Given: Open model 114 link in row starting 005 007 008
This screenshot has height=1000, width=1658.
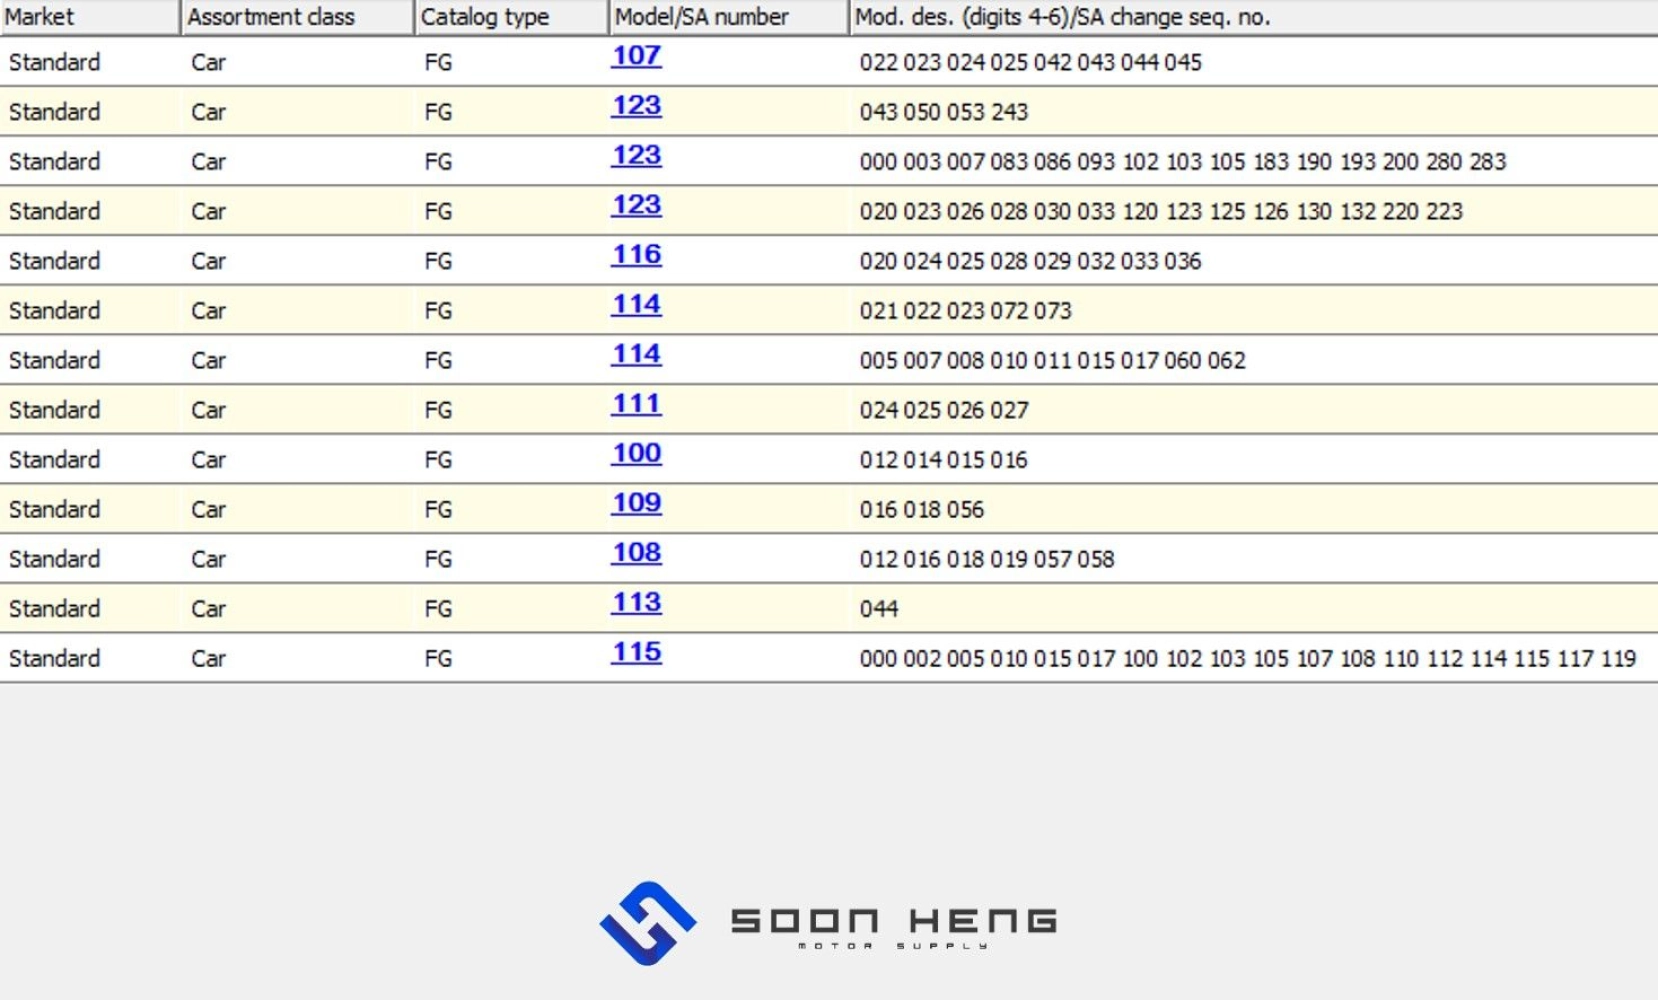Looking at the screenshot, I should click(x=636, y=355).
